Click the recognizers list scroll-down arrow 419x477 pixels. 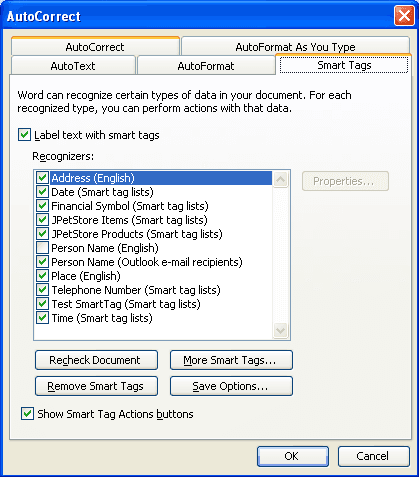280,330
